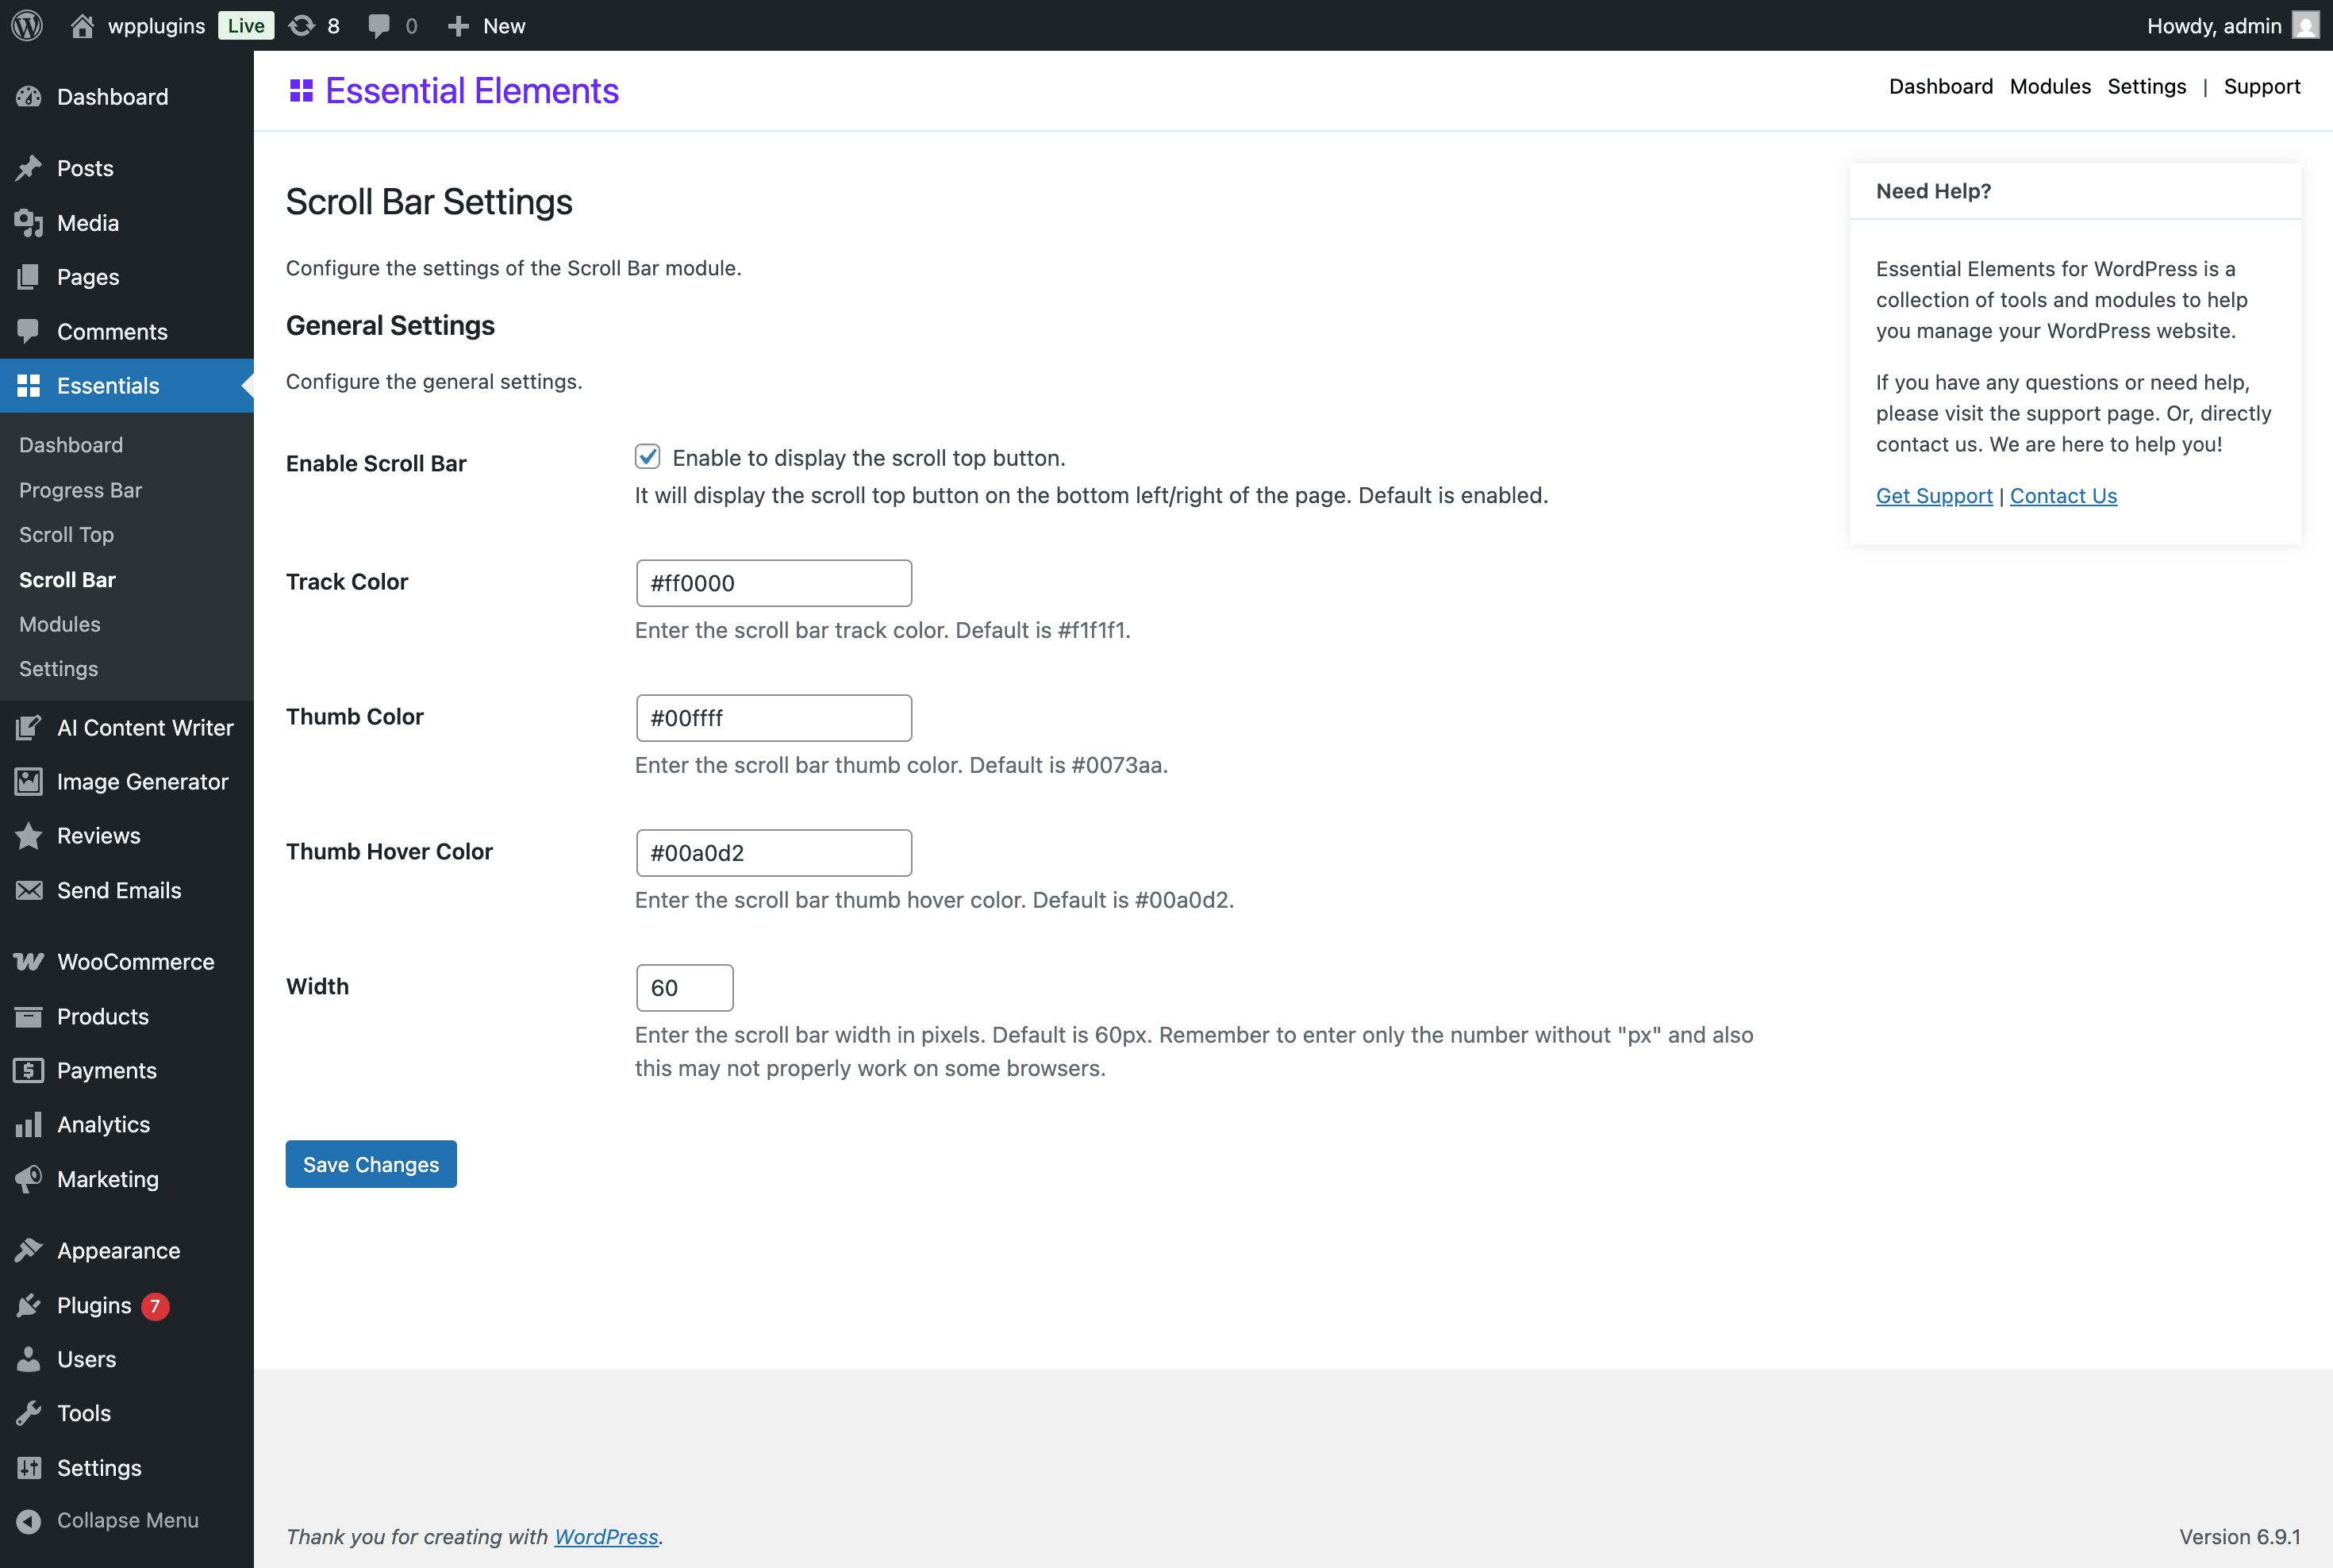Screen dimensions: 2333x1568
Task: Click the Width input field
Action: point(684,987)
